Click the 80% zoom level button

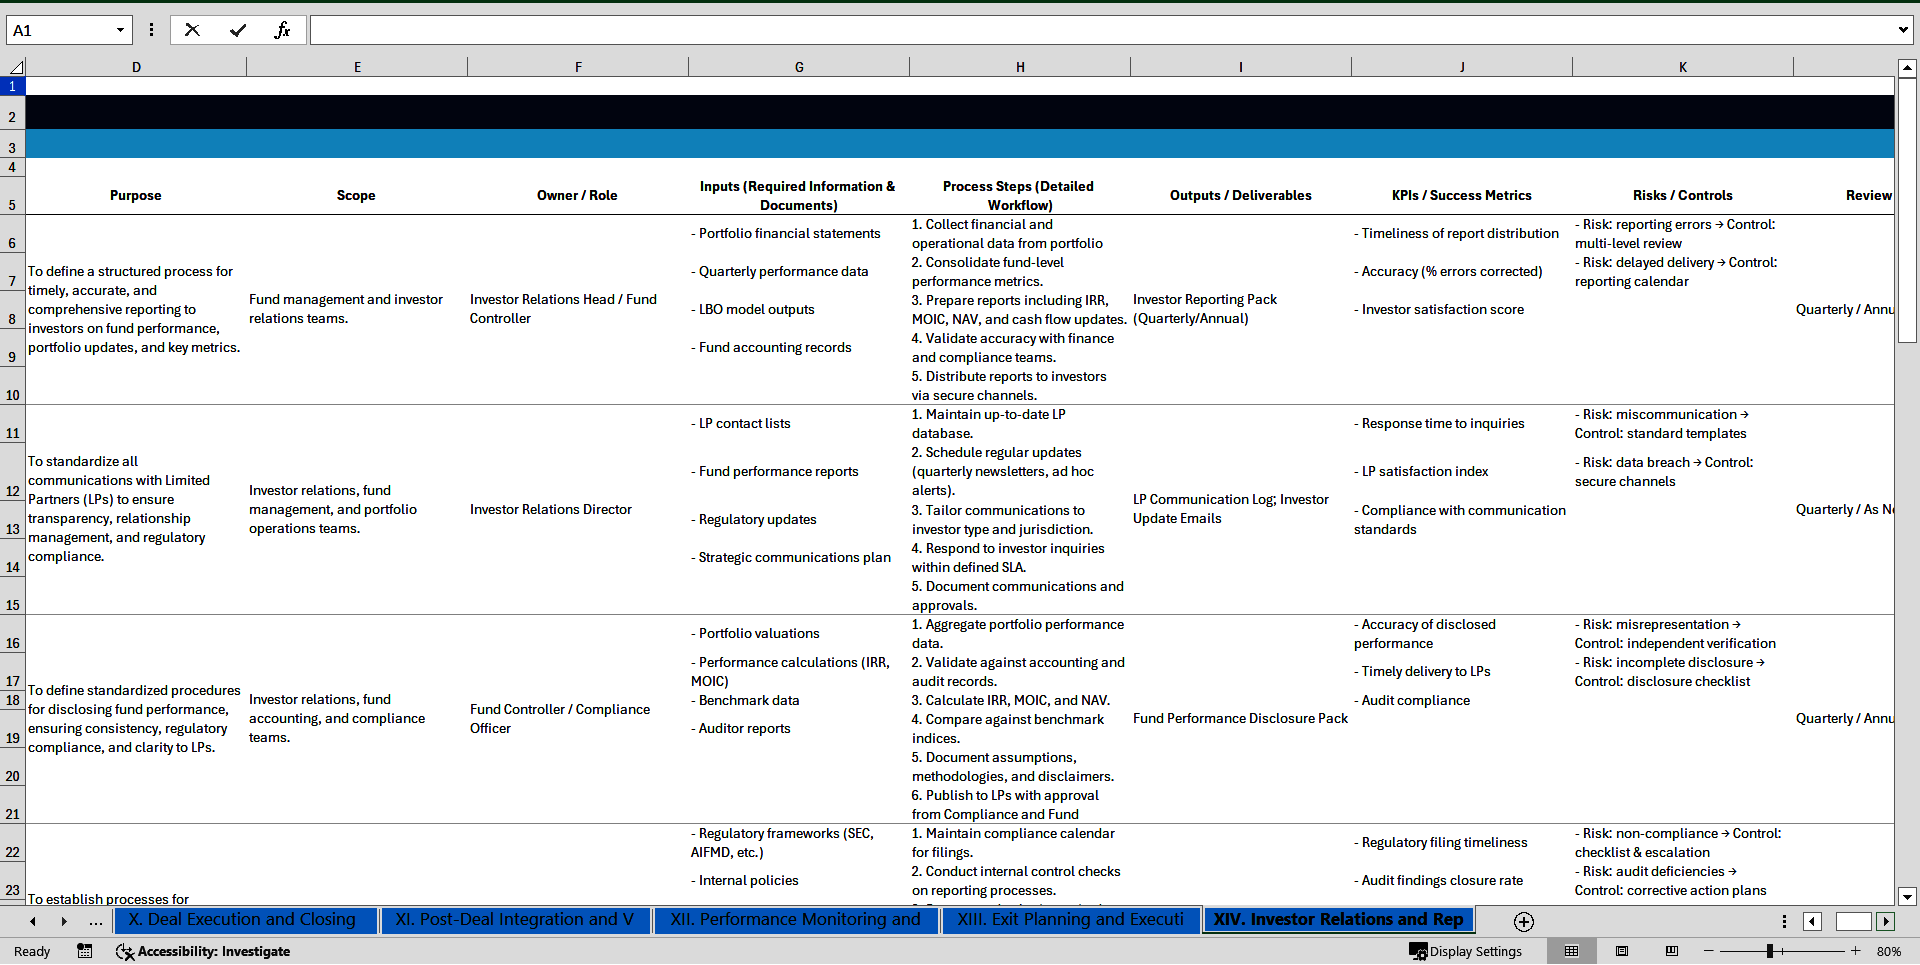(1888, 951)
